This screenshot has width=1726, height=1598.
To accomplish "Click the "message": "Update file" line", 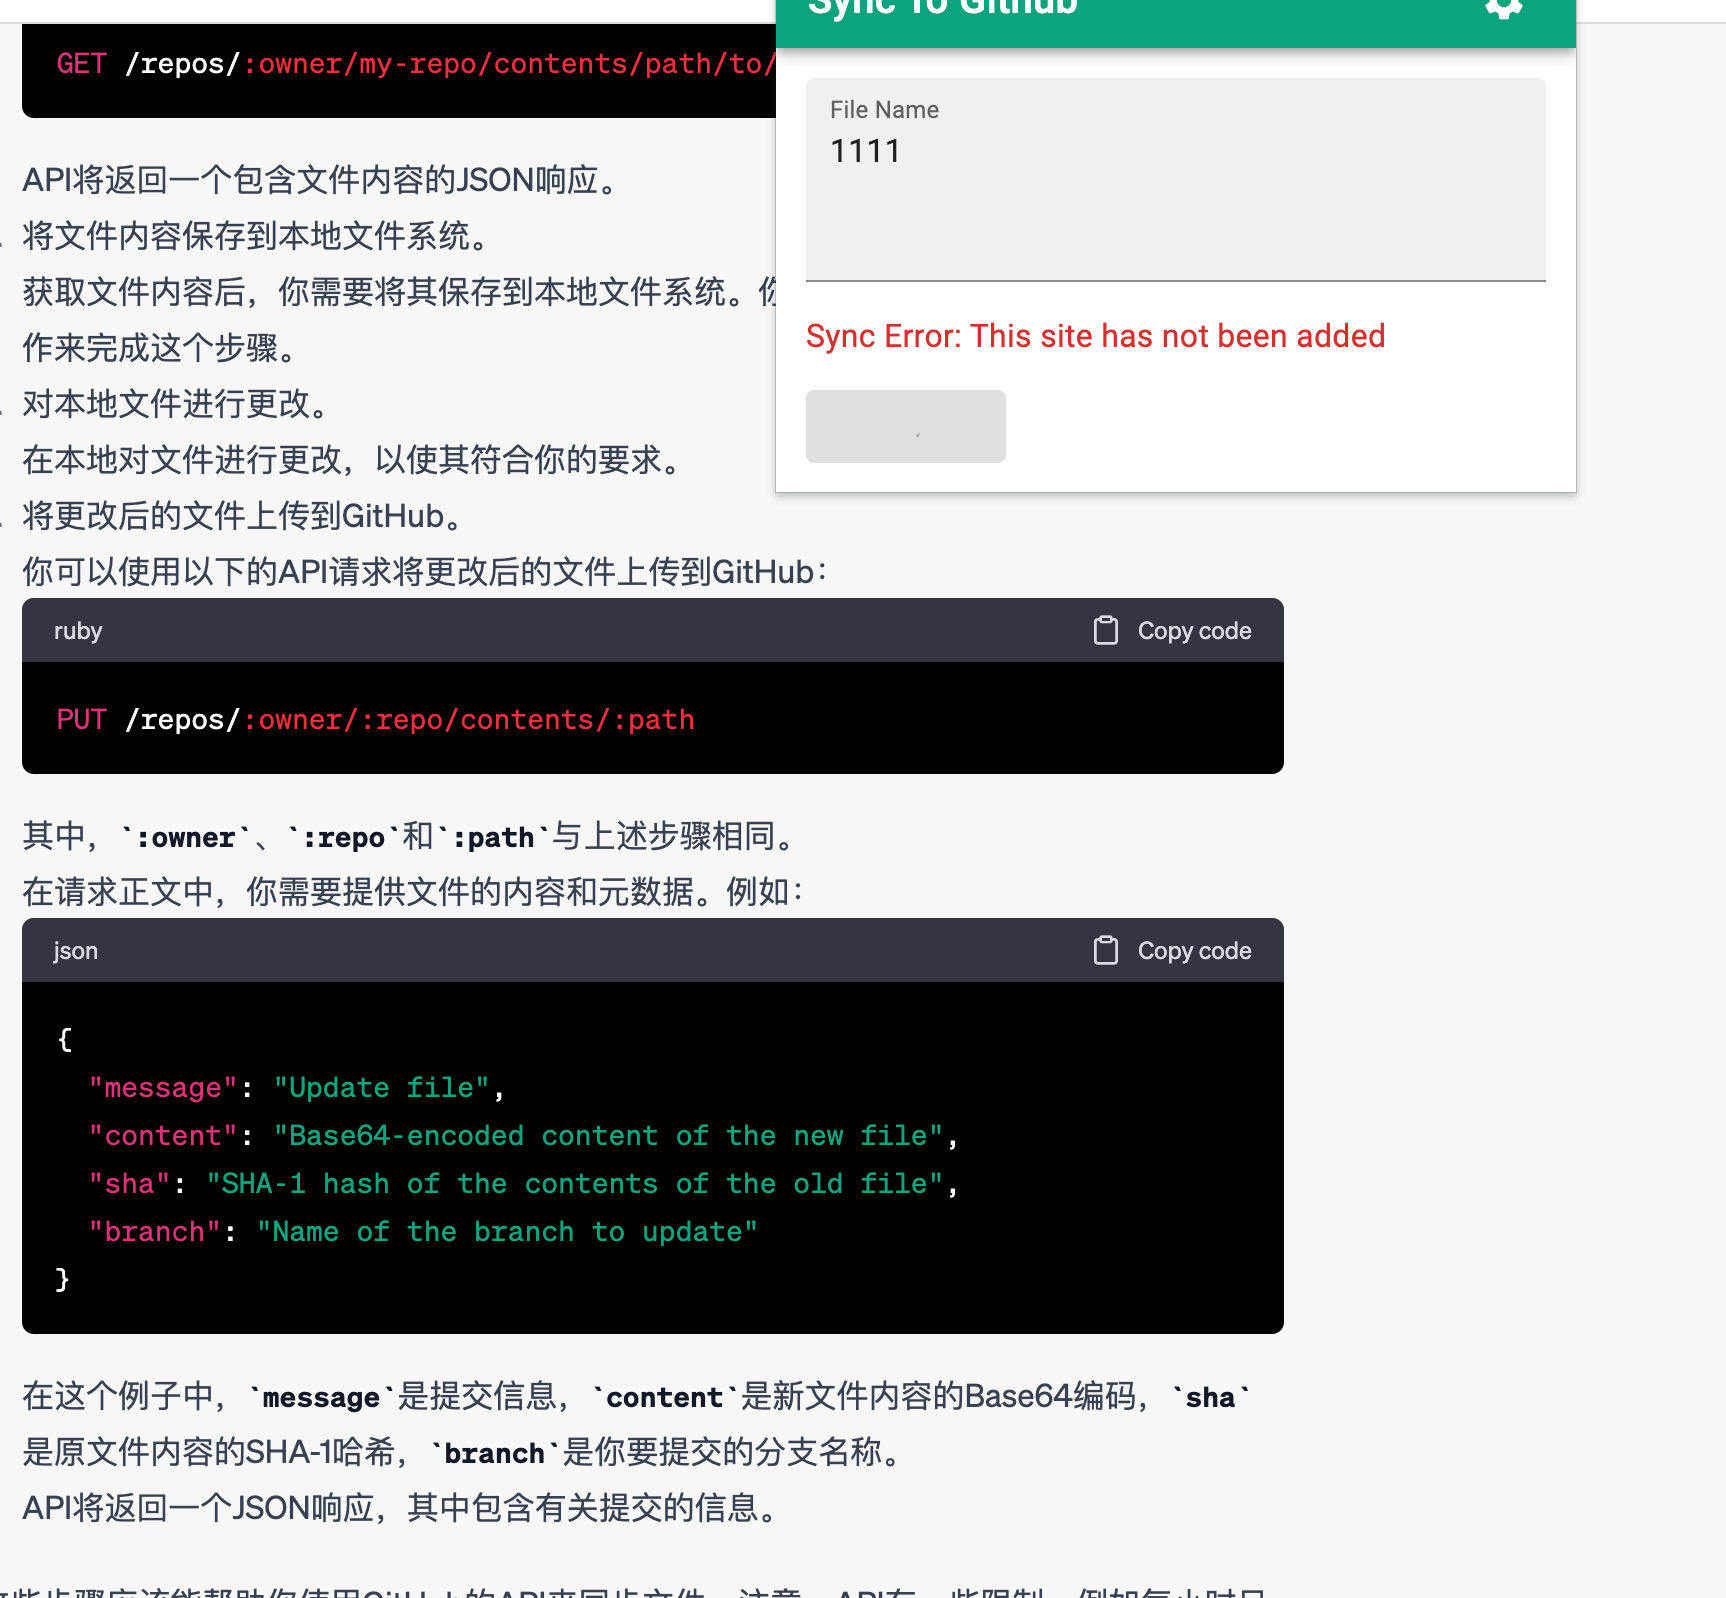I will [297, 1088].
